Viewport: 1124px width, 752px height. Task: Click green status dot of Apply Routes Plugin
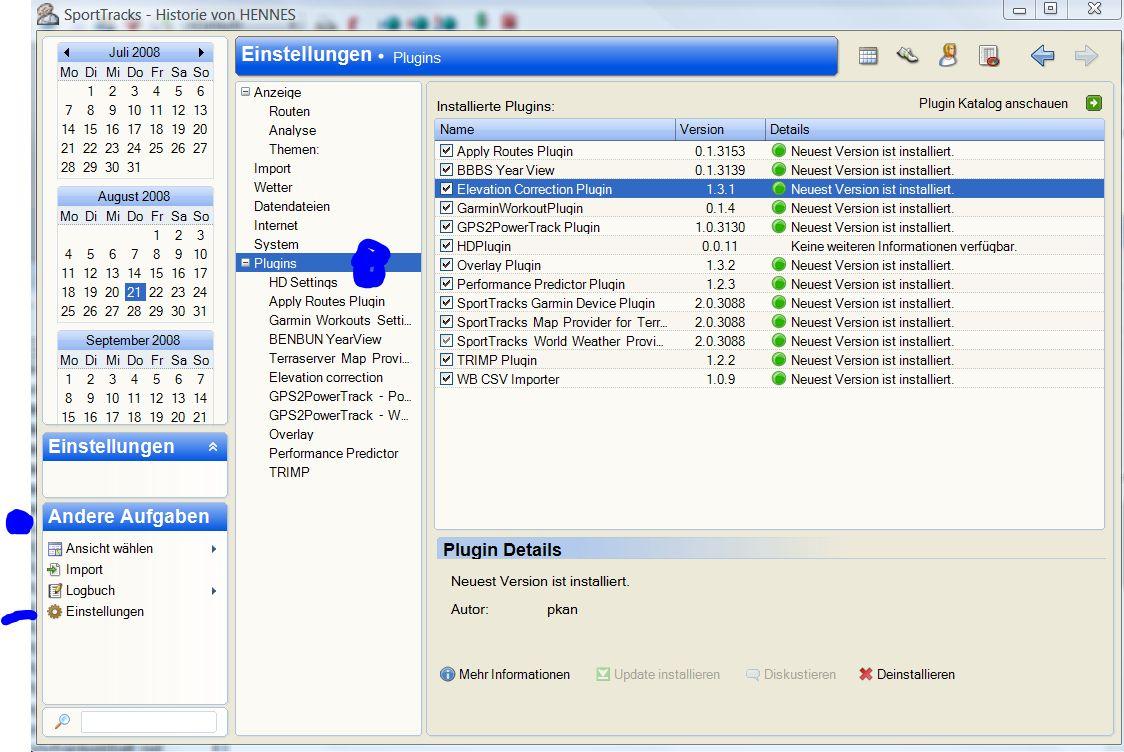point(778,151)
